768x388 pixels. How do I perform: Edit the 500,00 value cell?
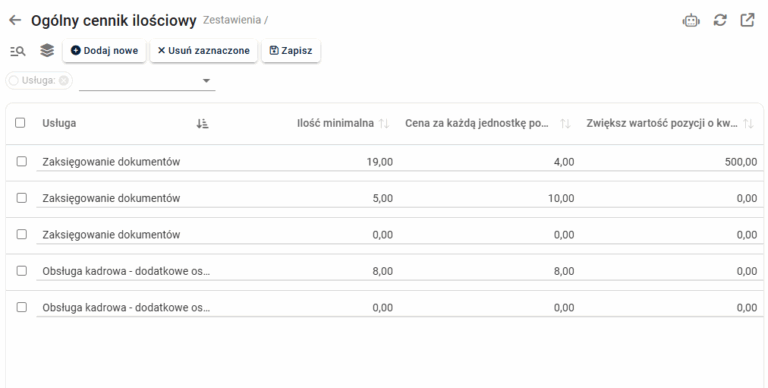pos(672,162)
